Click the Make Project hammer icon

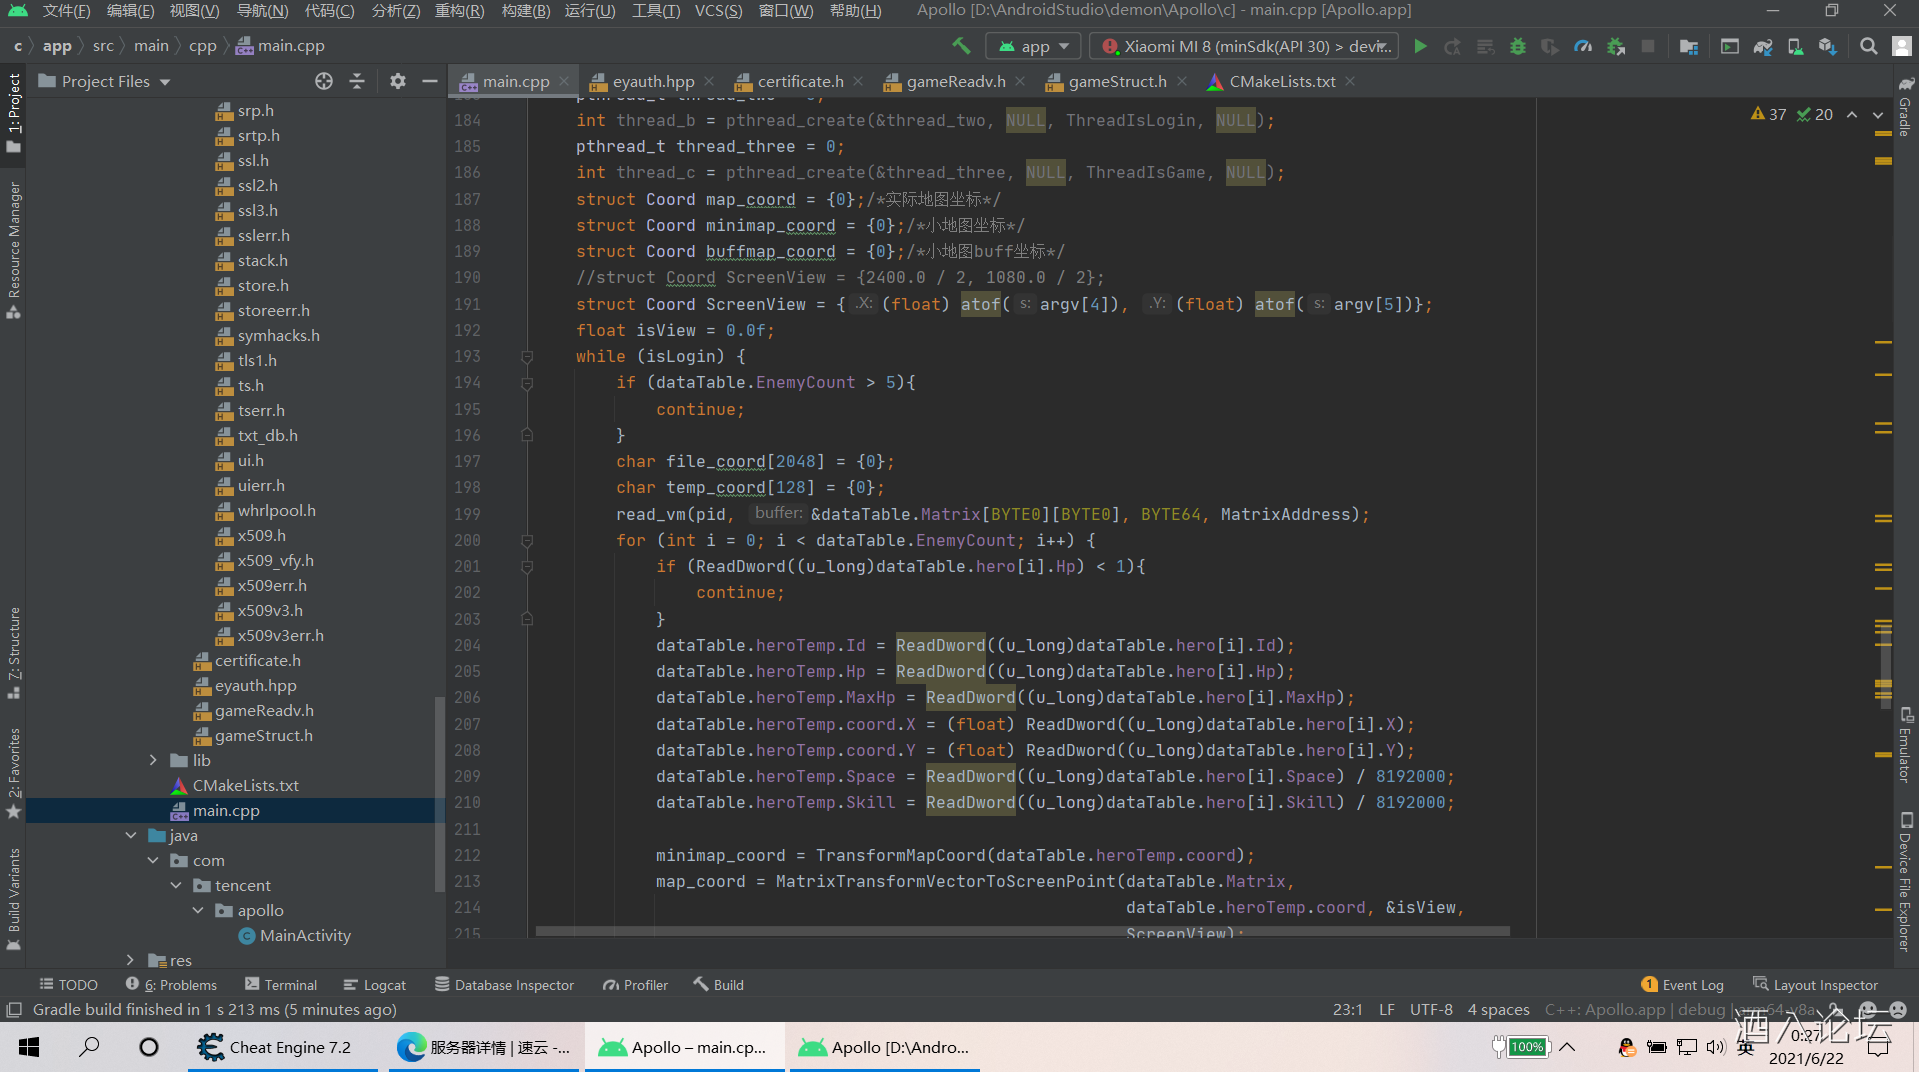click(x=961, y=46)
